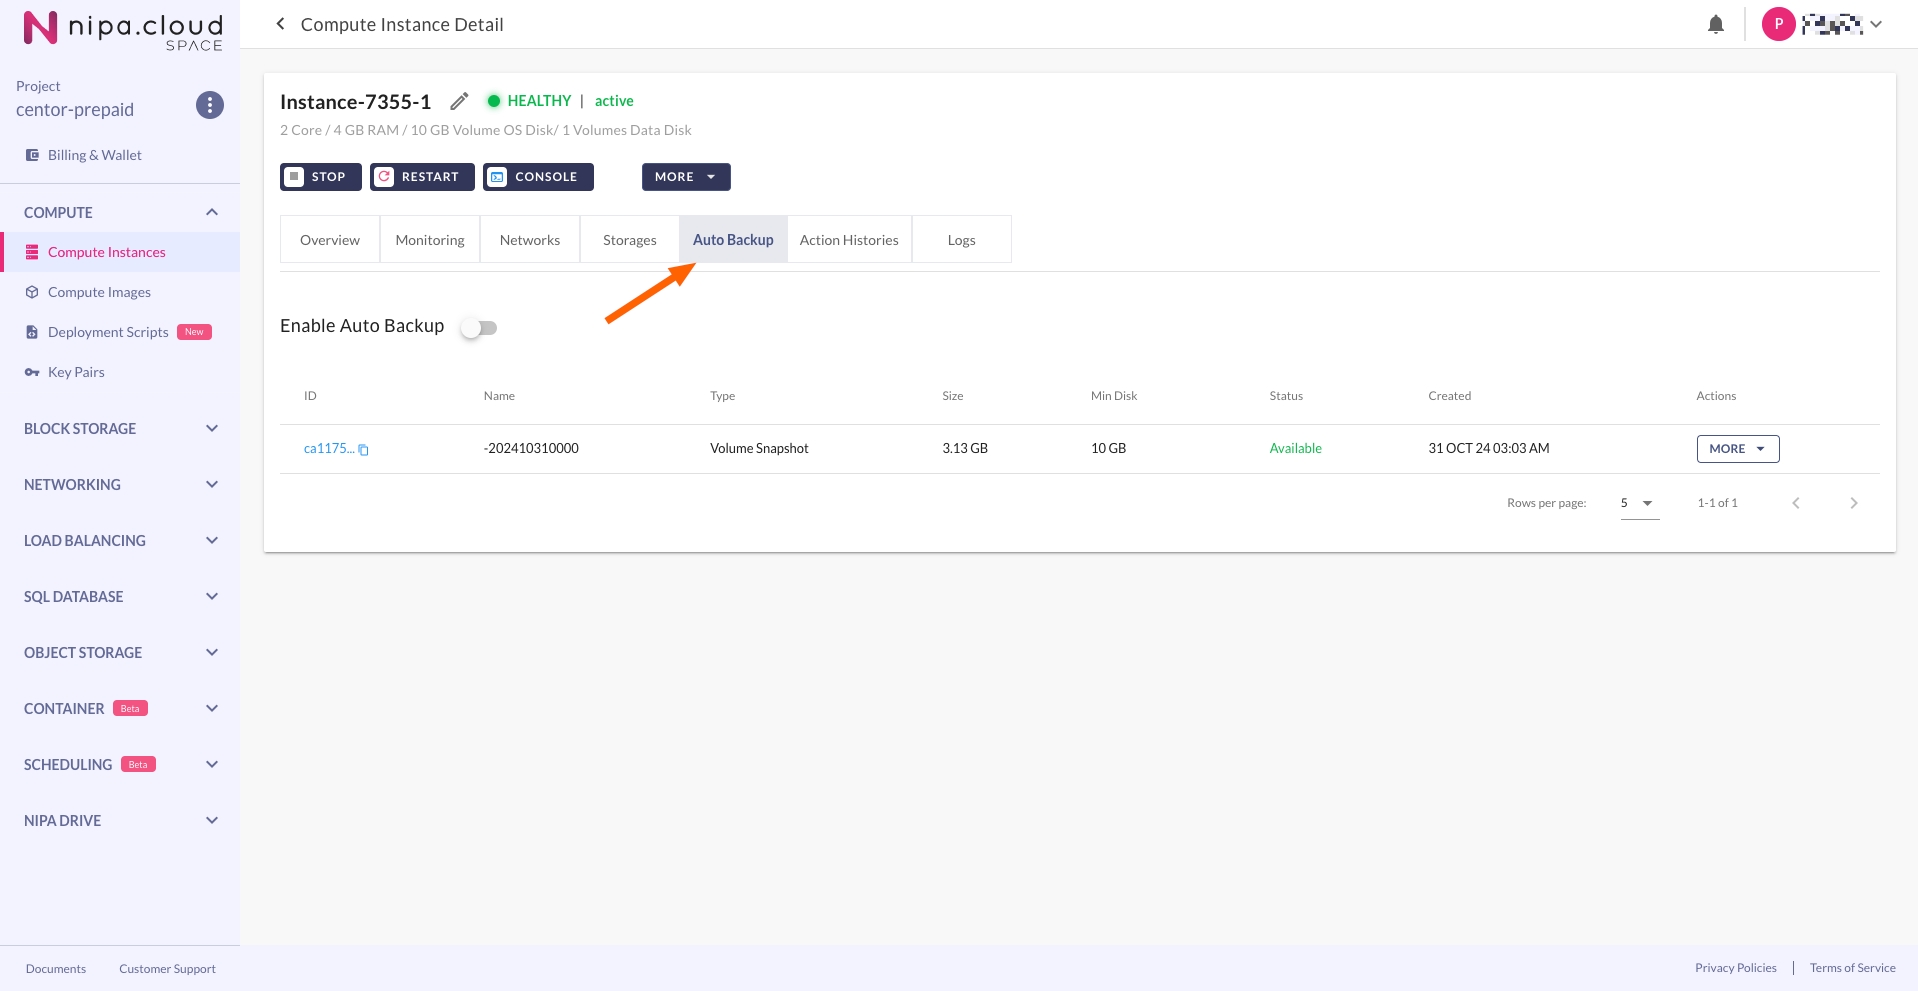
Task: Click the pencil icon to rename instance
Action: click(x=459, y=101)
